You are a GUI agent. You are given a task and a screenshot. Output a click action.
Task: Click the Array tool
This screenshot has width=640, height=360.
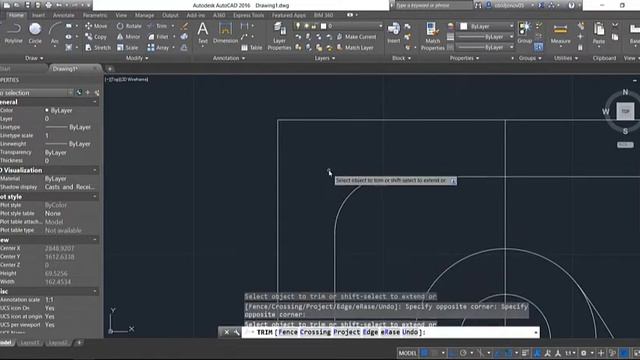pyautogui.click(x=158, y=48)
